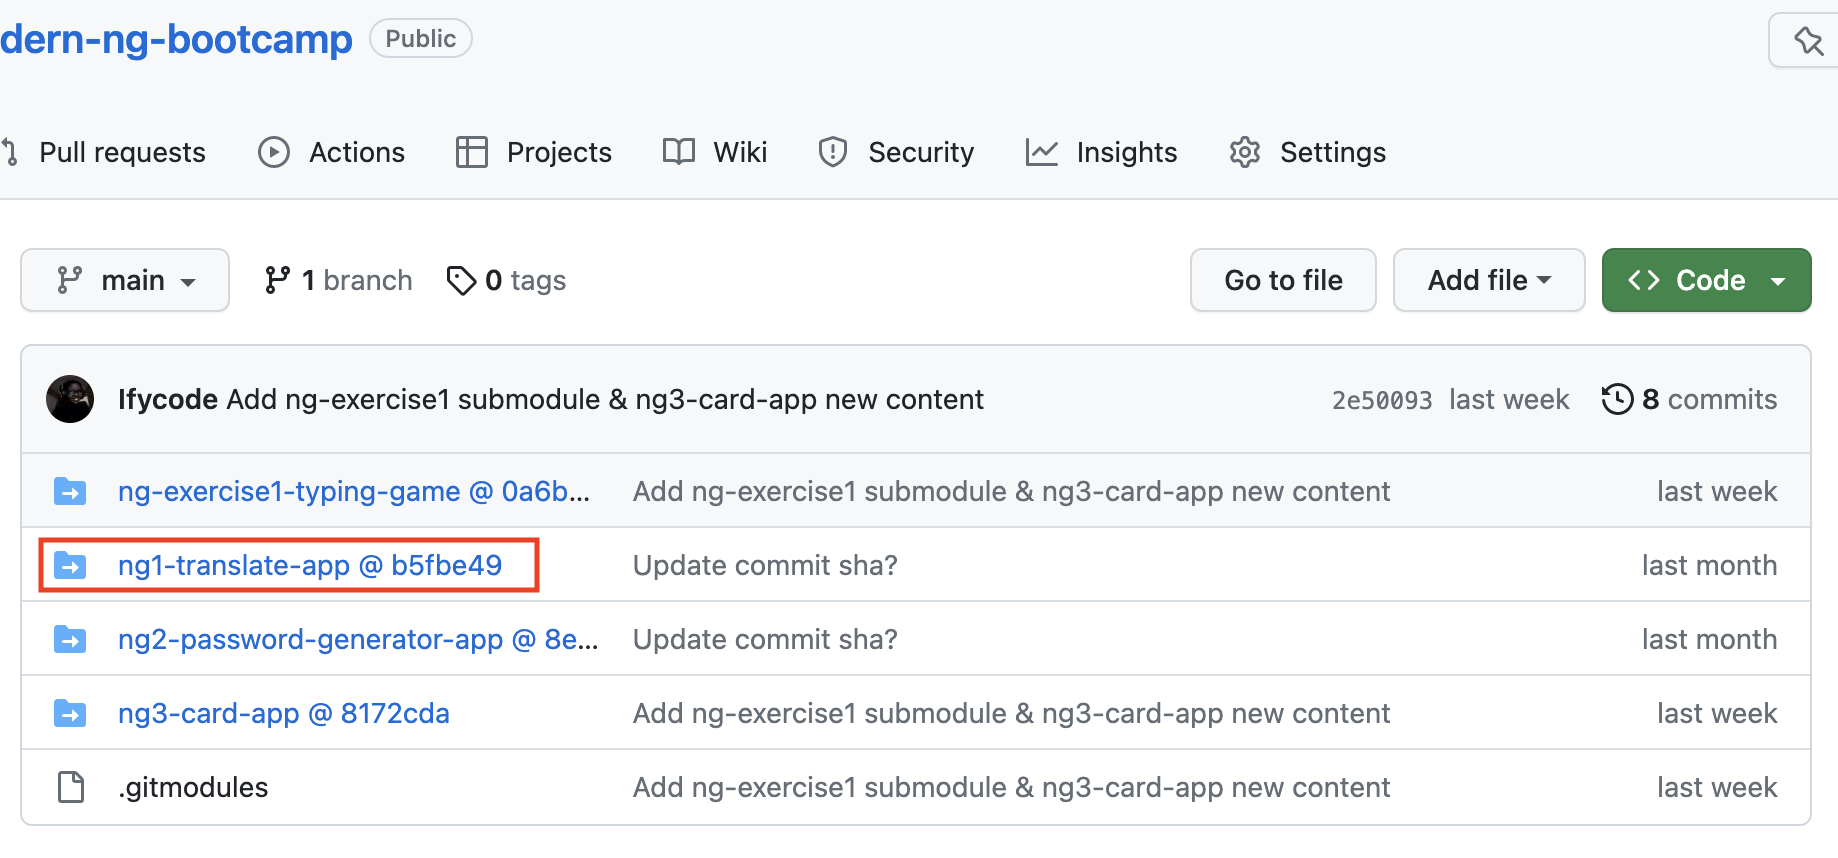Image resolution: width=1838 pixels, height=858 pixels.
Task: Click the commits history clock icon
Action: [x=1617, y=399]
